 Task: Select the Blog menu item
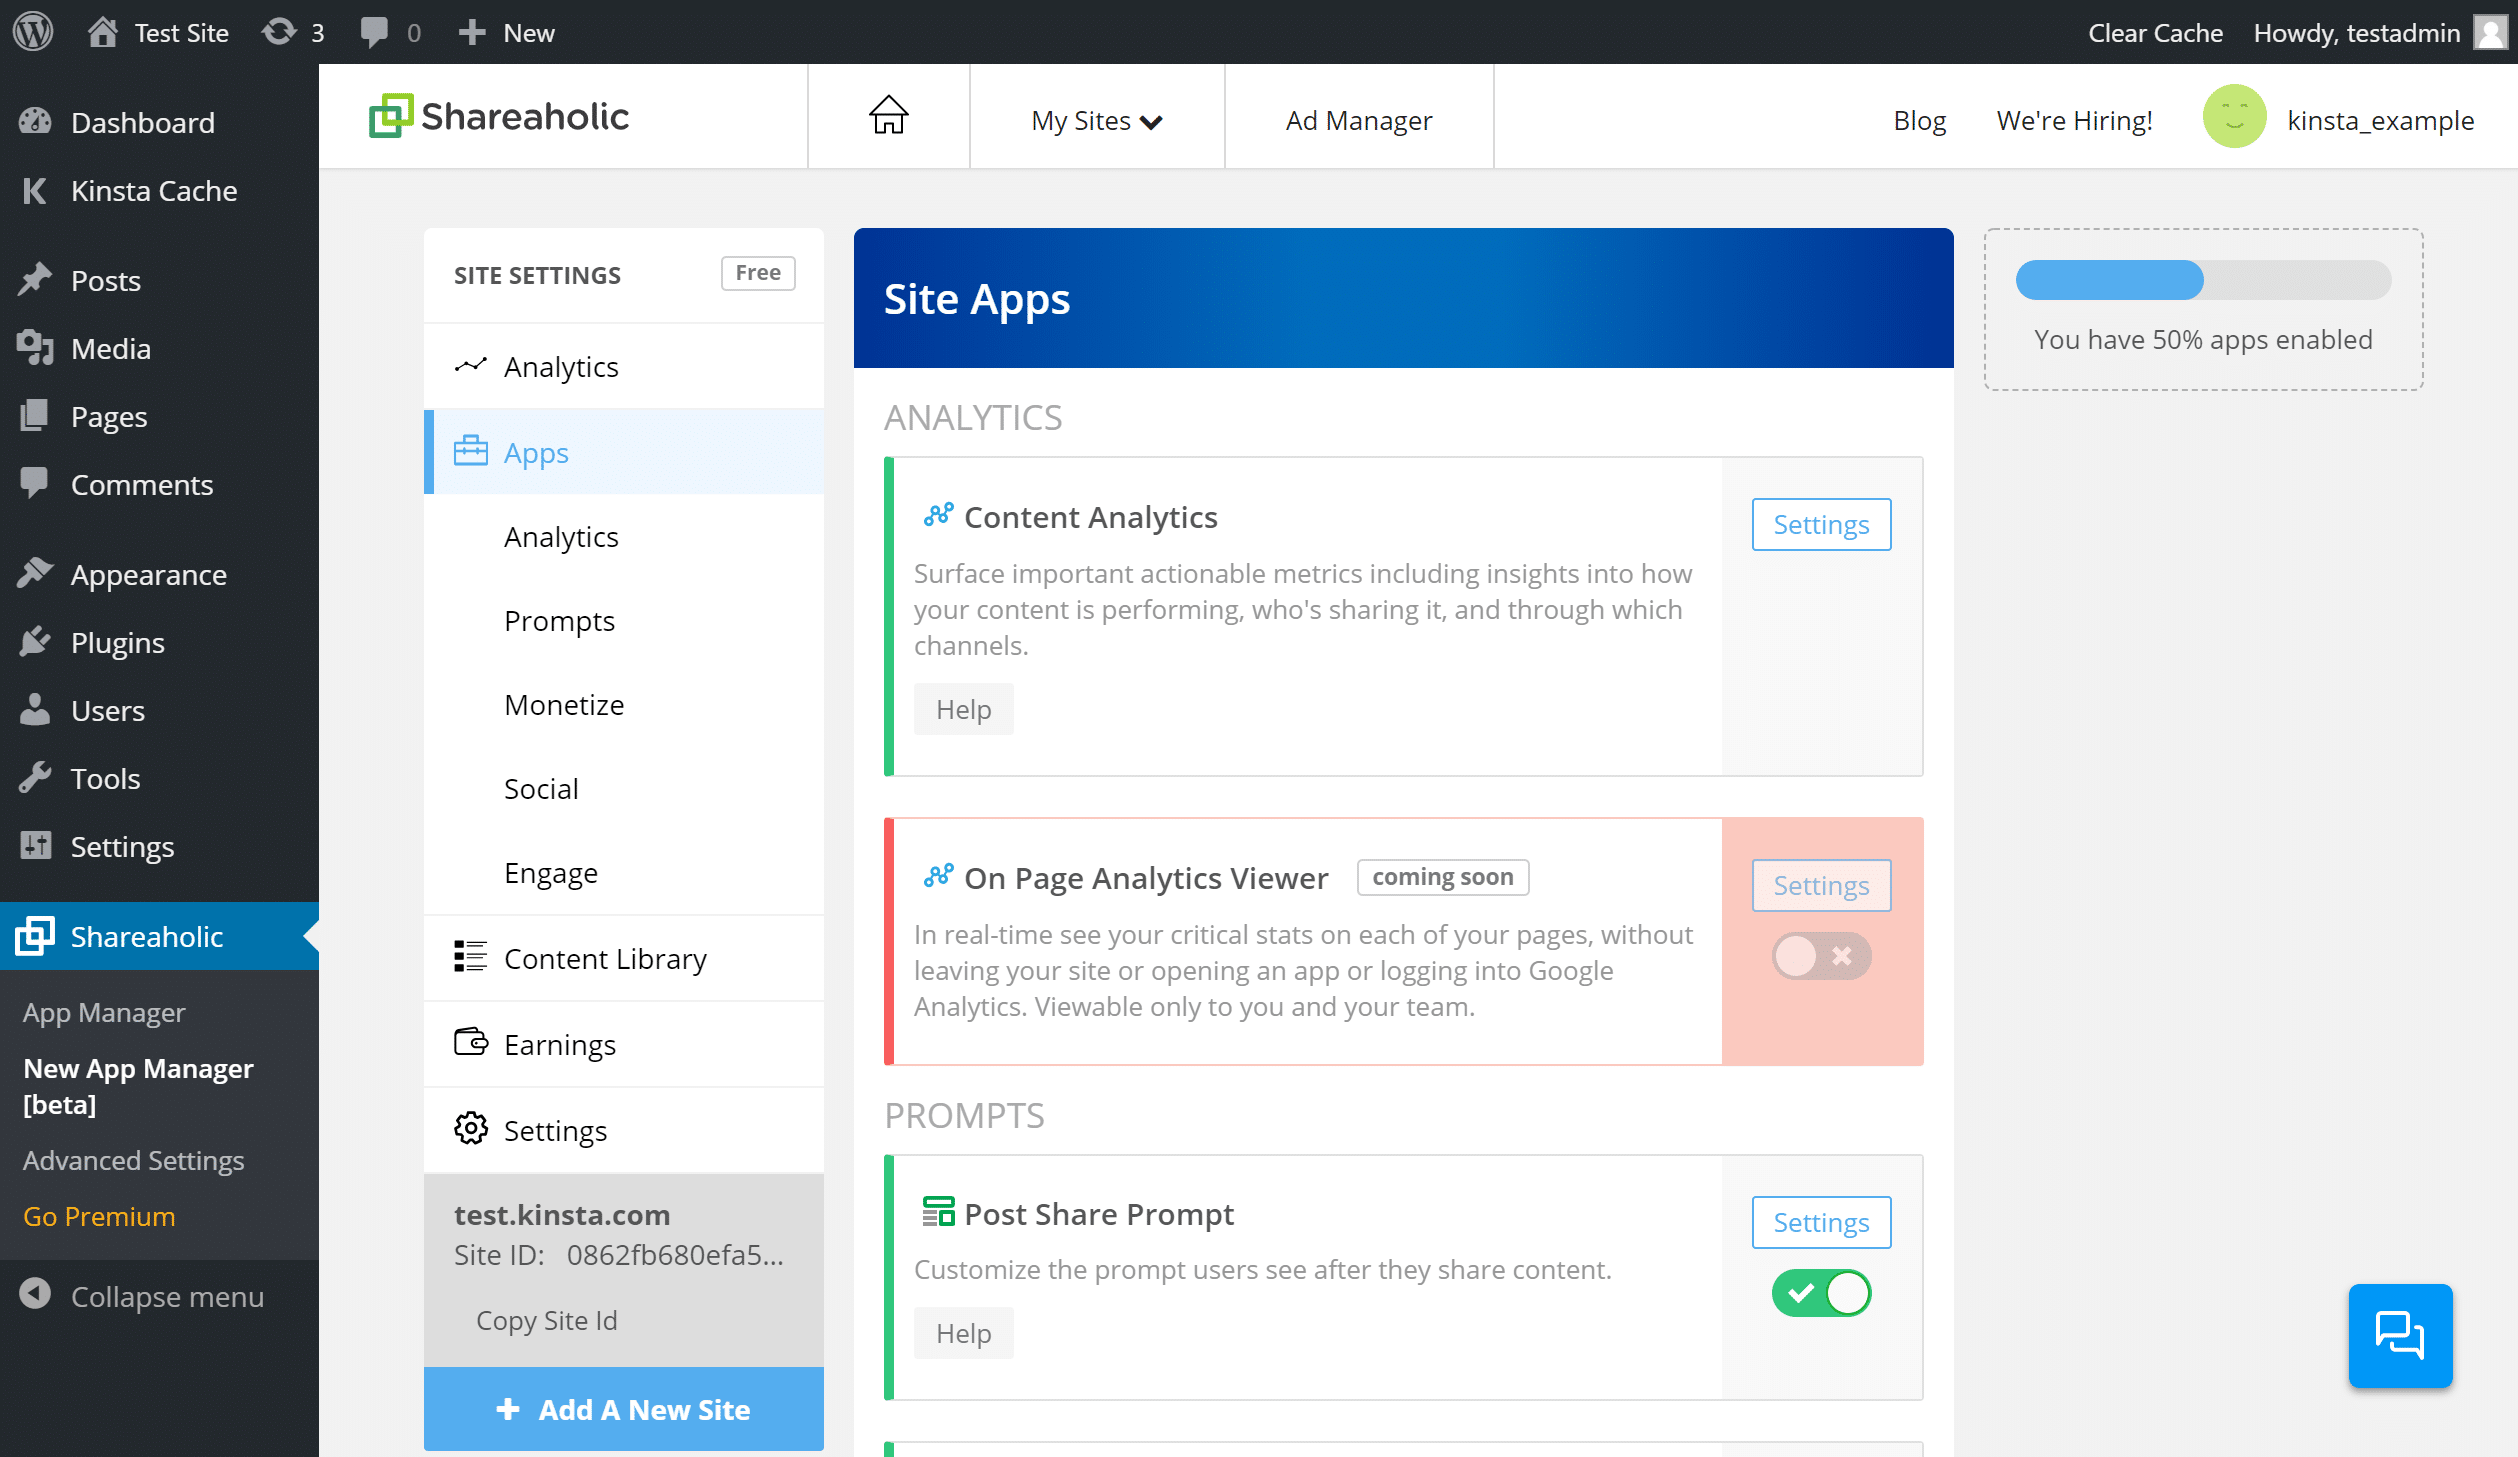click(1920, 120)
